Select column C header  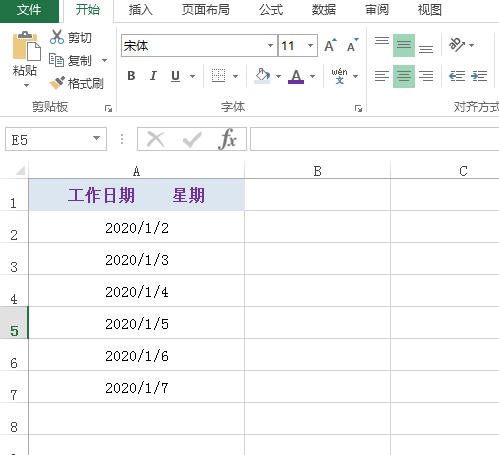pyautogui.click(x=445, y=171)
